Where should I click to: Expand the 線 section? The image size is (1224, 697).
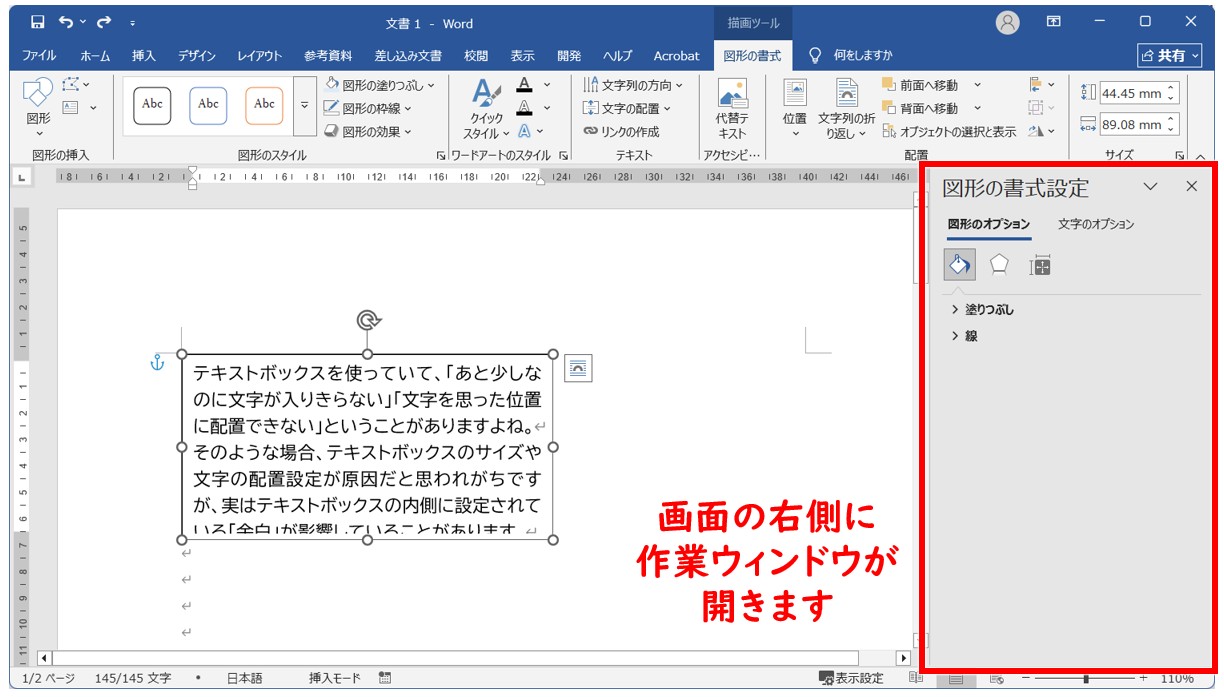click(x=964, y=337)
